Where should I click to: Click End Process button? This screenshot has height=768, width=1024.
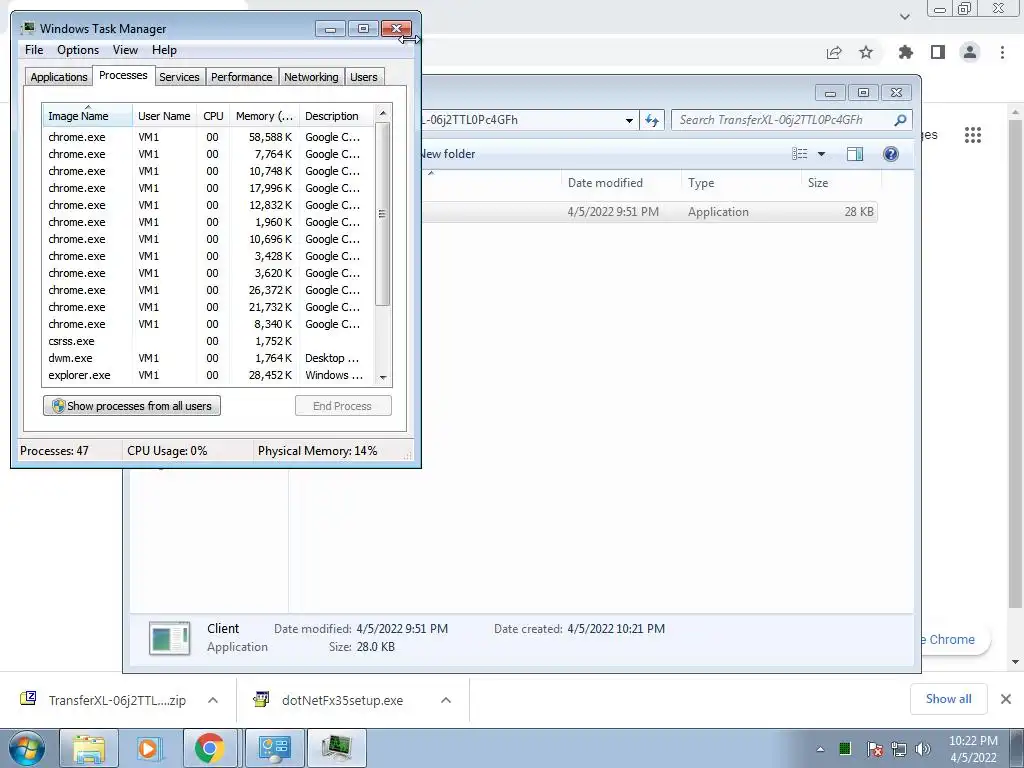(x=343, y=406)
